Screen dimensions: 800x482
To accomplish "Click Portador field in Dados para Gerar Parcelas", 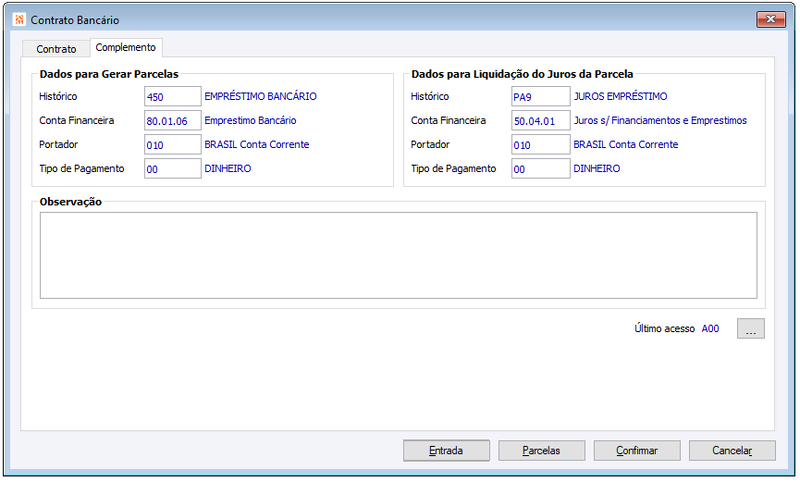I will coord(172,145).
